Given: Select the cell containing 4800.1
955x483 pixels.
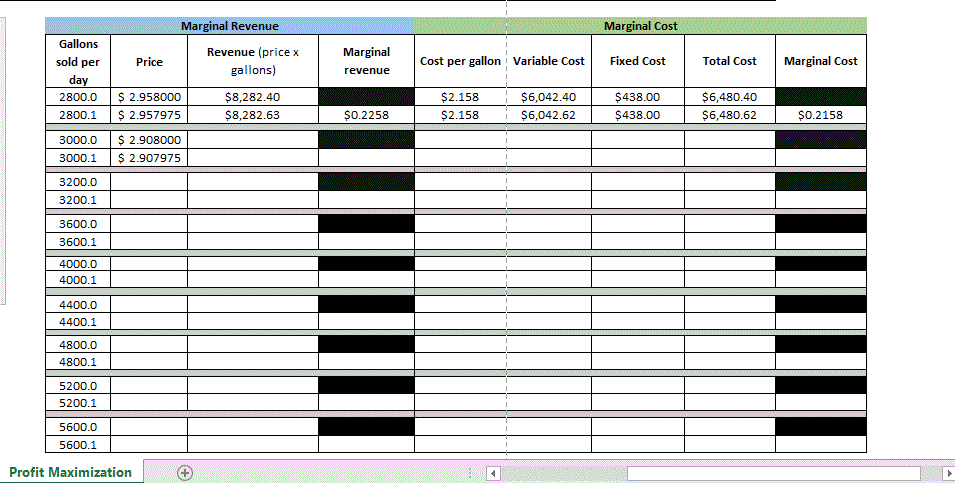Looking at the screenshot, I should pyautogui.click(x=78, y=361).
